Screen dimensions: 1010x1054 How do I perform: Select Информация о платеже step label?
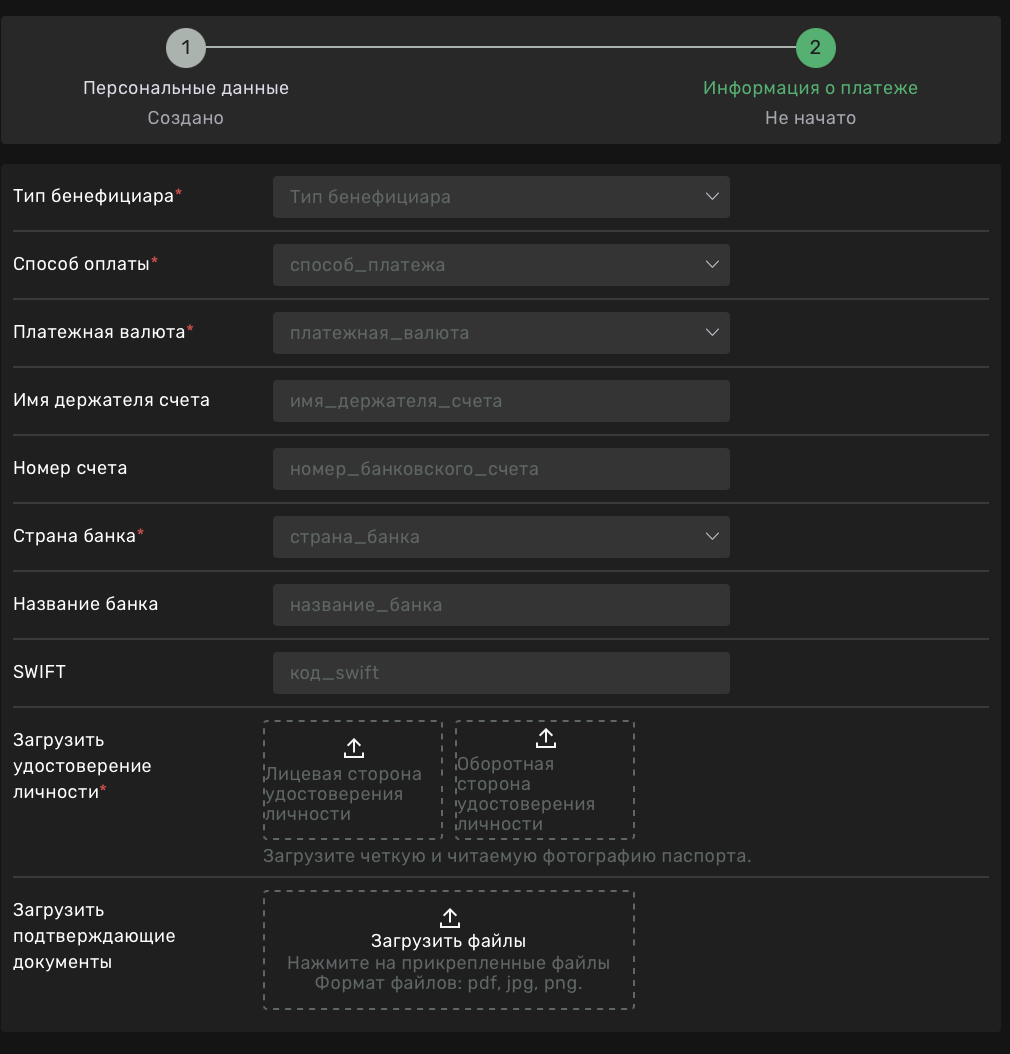(x=810, y=88)
